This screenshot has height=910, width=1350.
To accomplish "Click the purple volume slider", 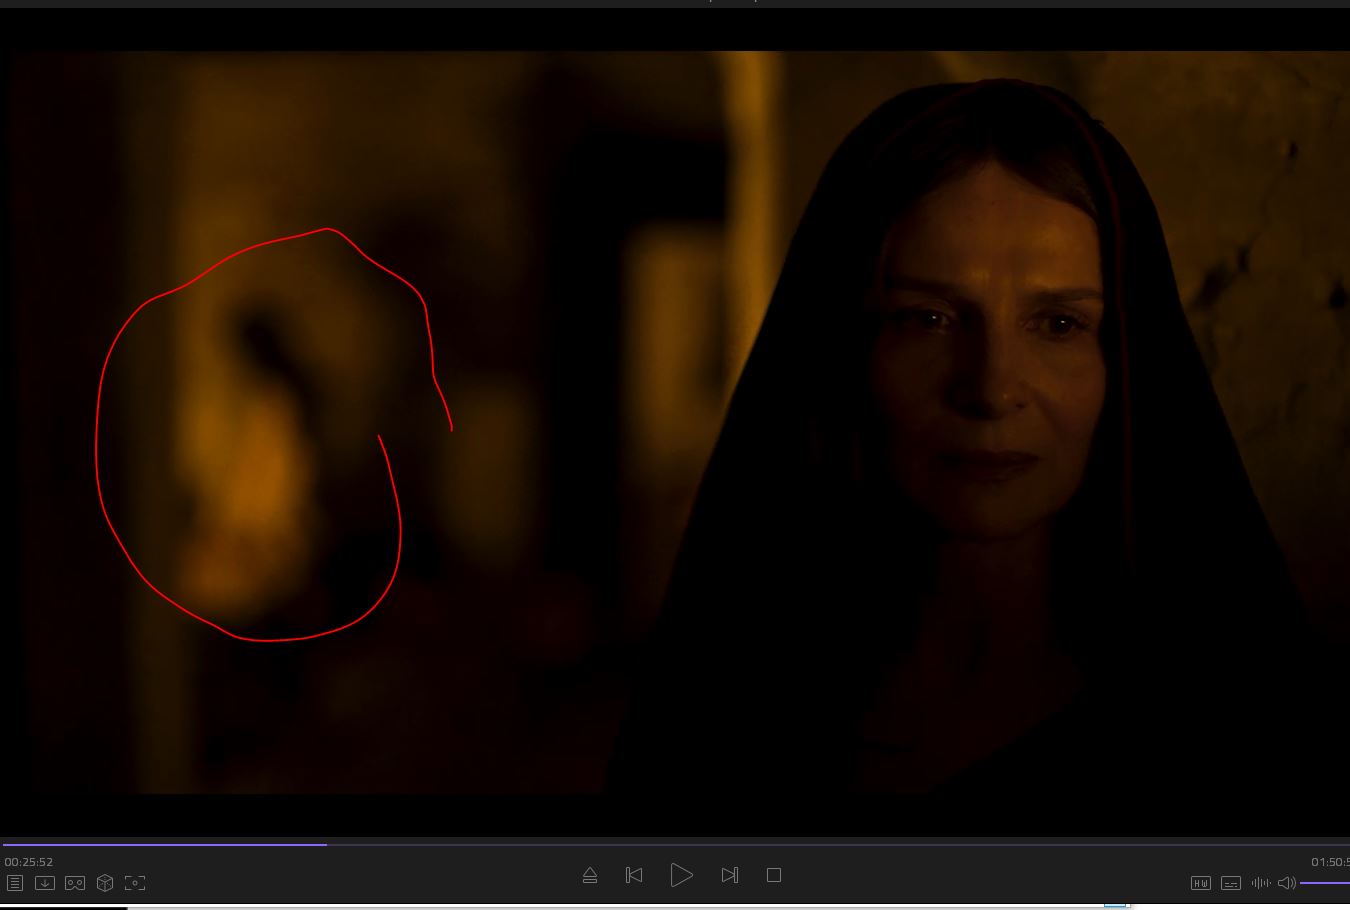I will (x=1325, y=883).
